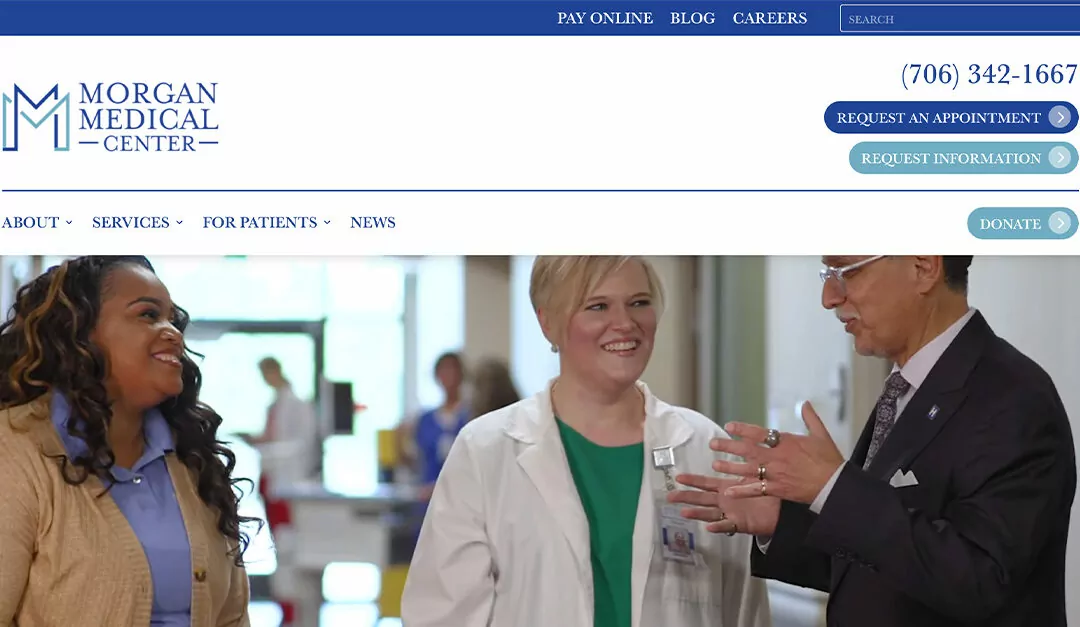Viewport: 1080px width, 627px height.
Task: Click the hero image of hospital staff
Action: pyautogui.click(x=540, y=441)
